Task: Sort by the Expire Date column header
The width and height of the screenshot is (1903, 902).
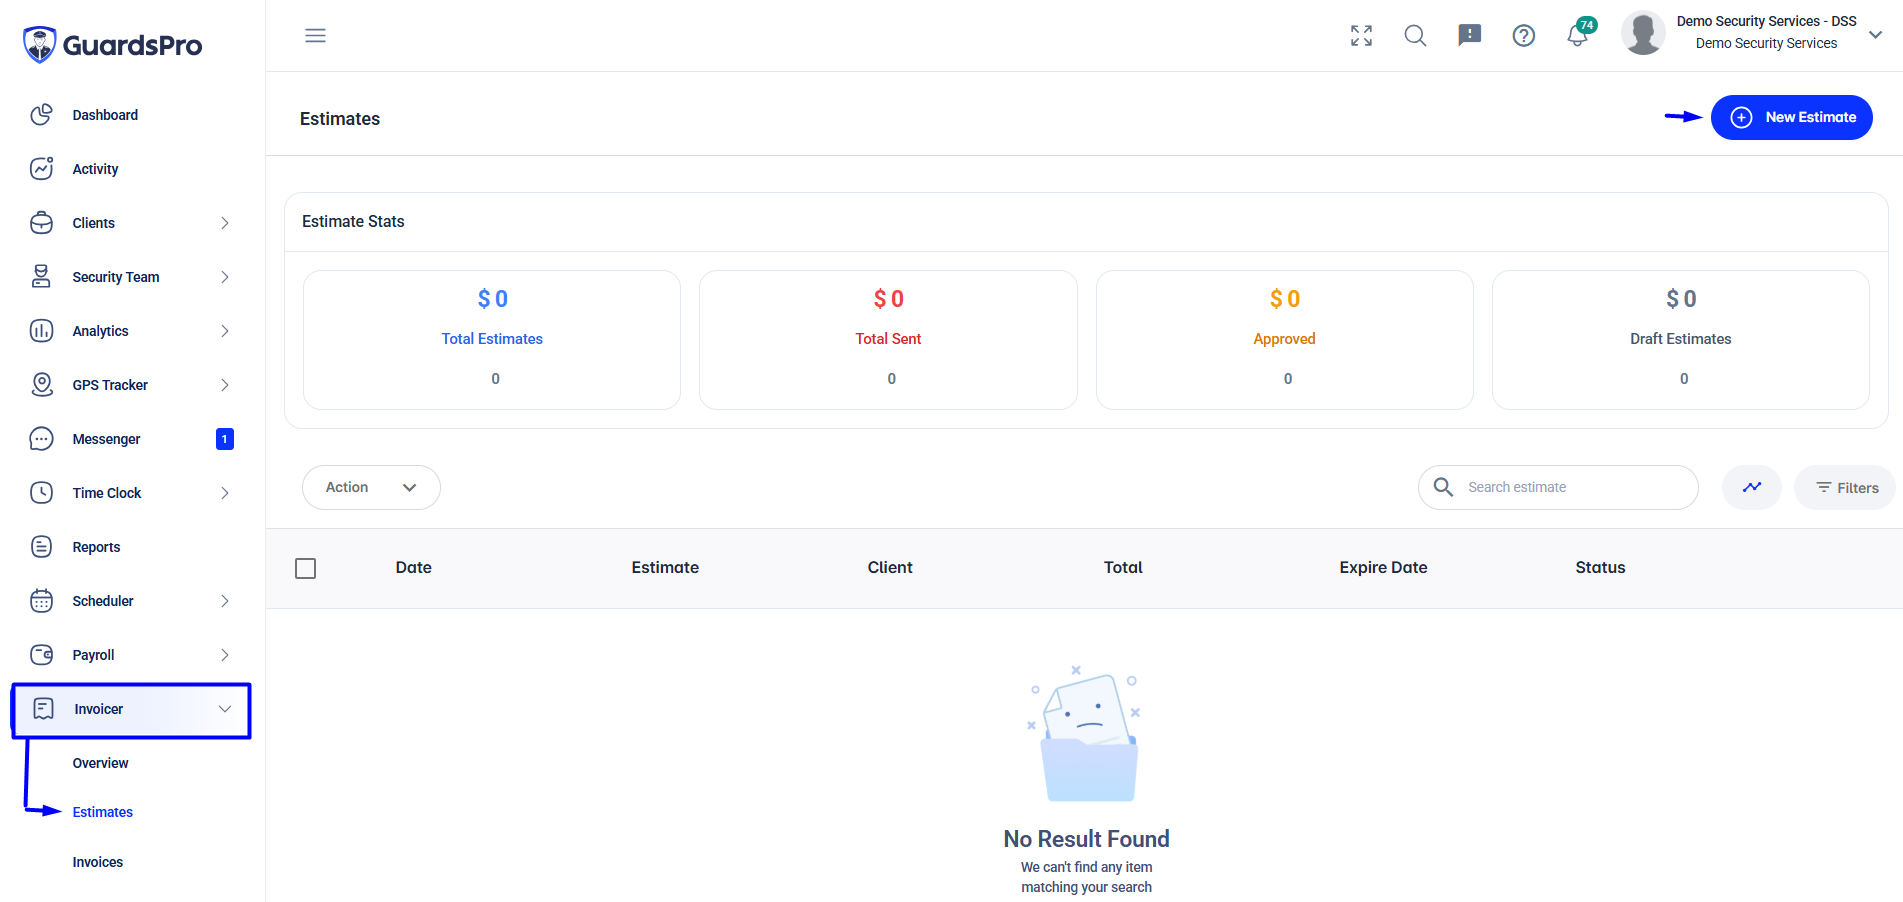Action: pos(1383,567)
